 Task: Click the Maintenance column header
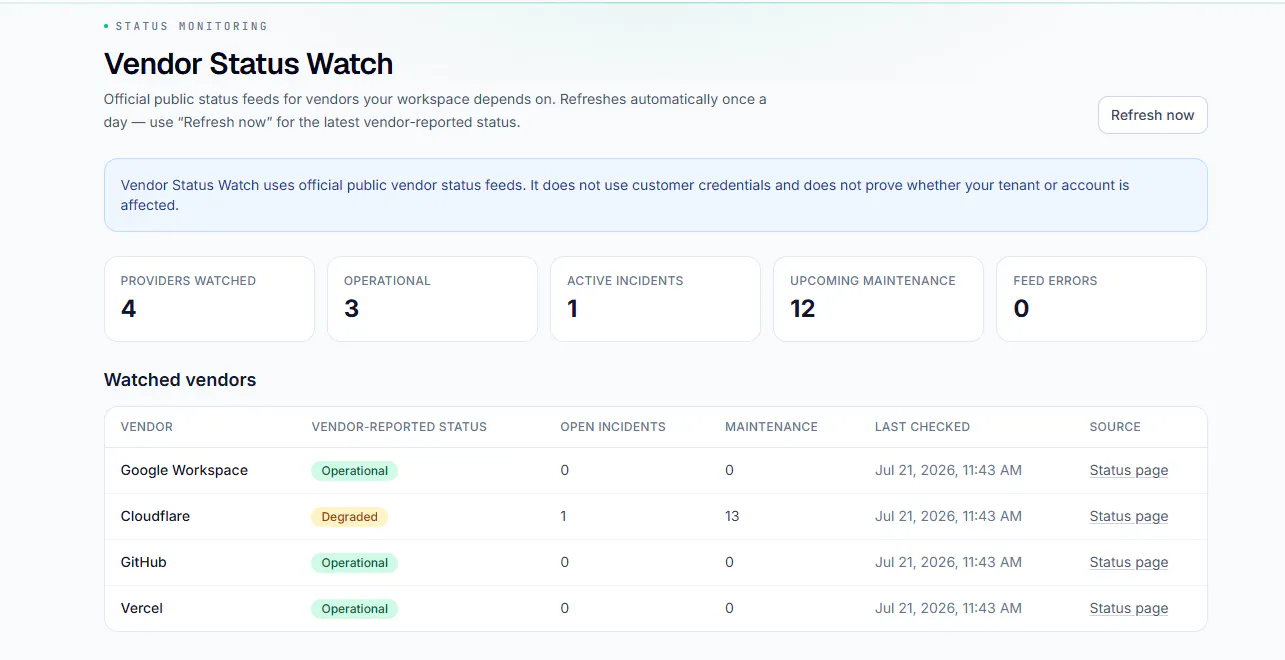point(771,427)
